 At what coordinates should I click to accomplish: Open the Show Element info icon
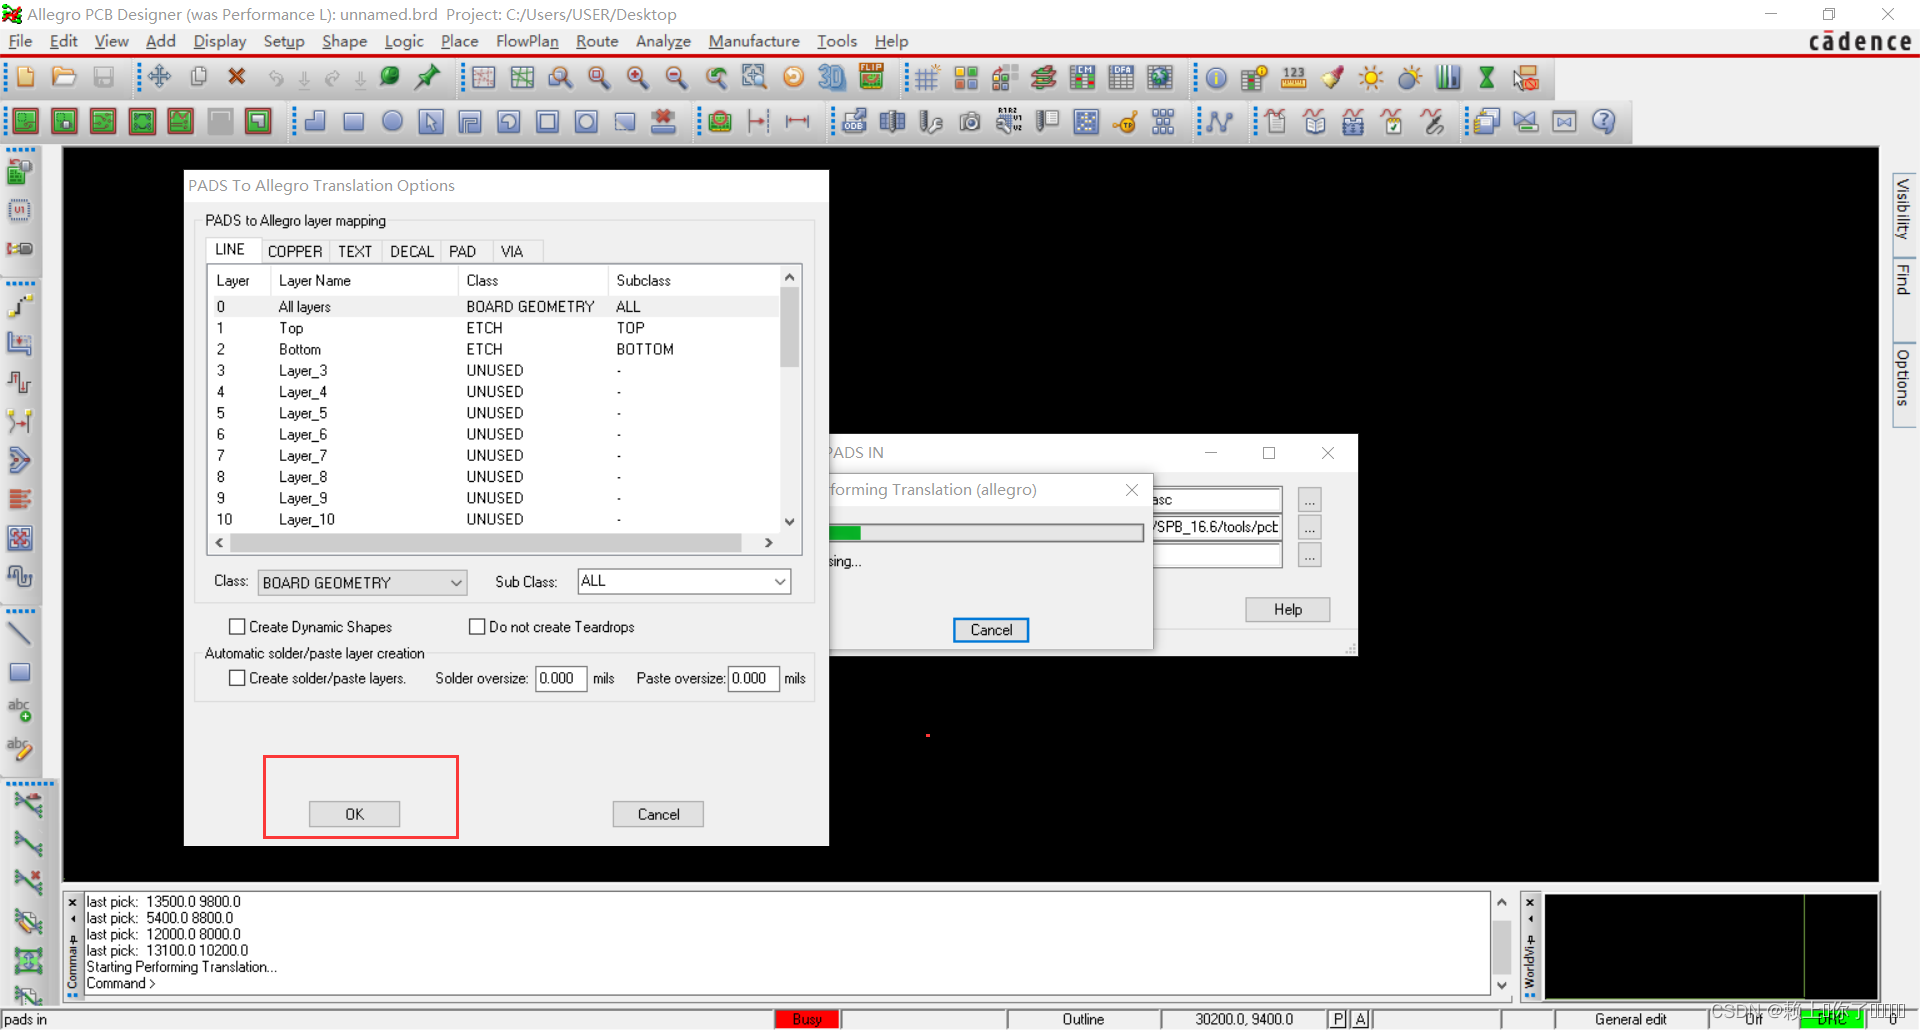(x=1216, y=78)
